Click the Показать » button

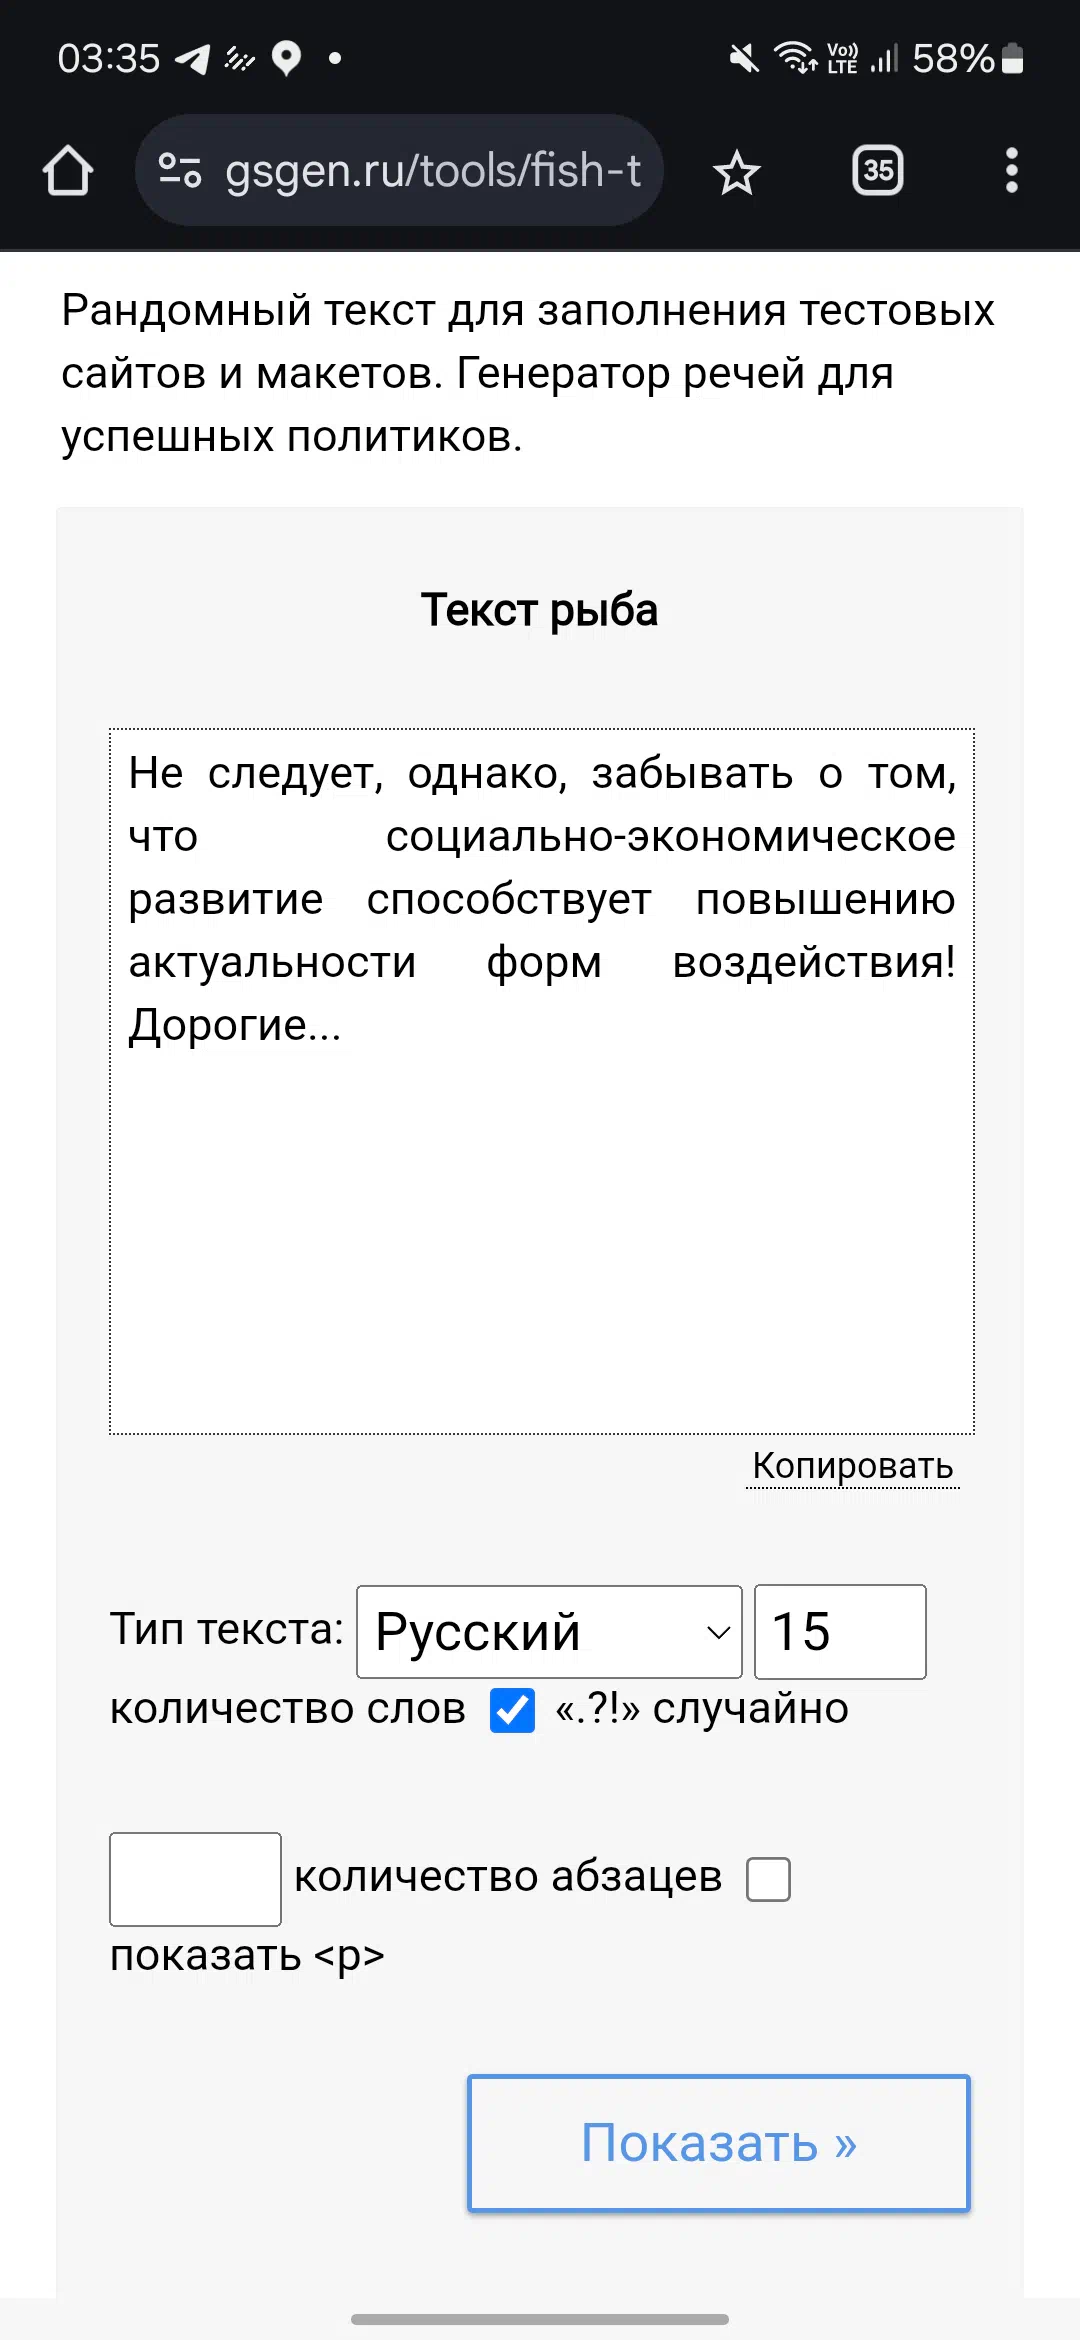point(719,2143)
